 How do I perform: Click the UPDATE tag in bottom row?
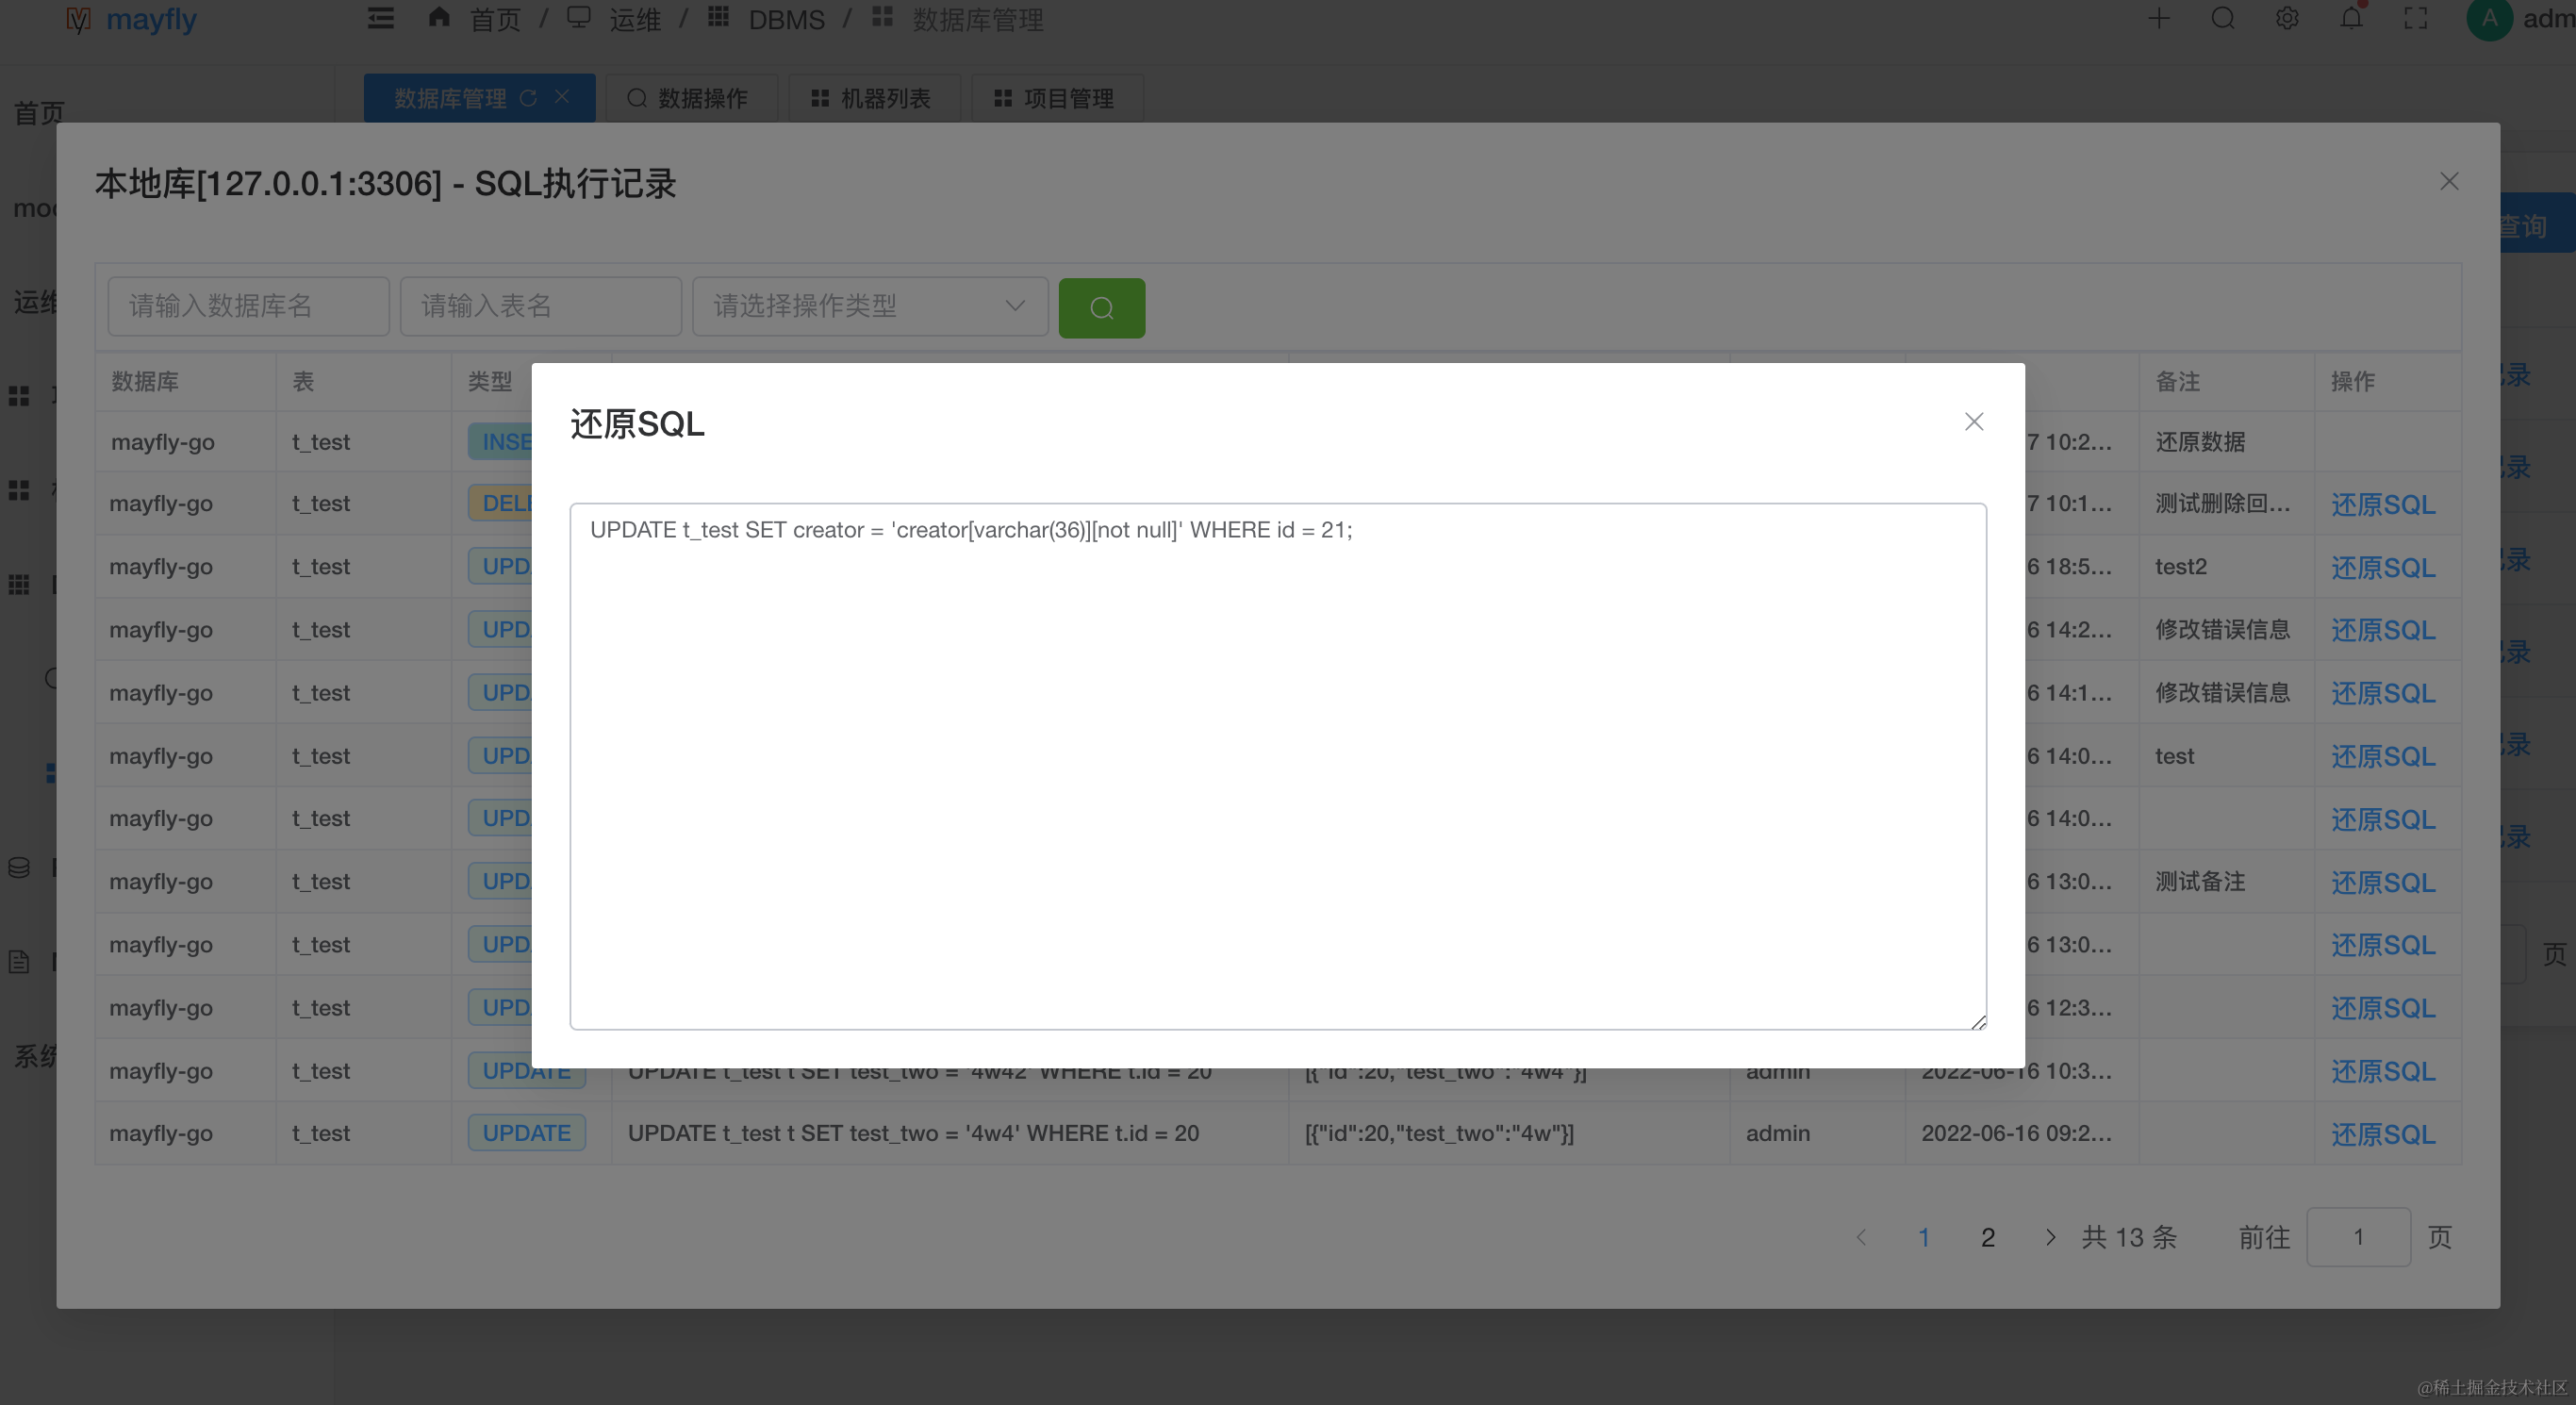click(x=526, y=1133)
